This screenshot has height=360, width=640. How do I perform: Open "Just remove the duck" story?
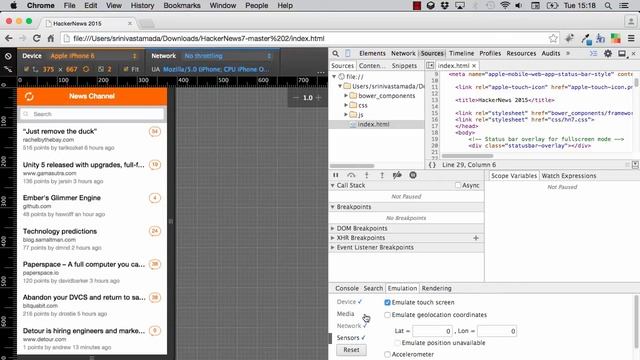click(x=60, y=131)
